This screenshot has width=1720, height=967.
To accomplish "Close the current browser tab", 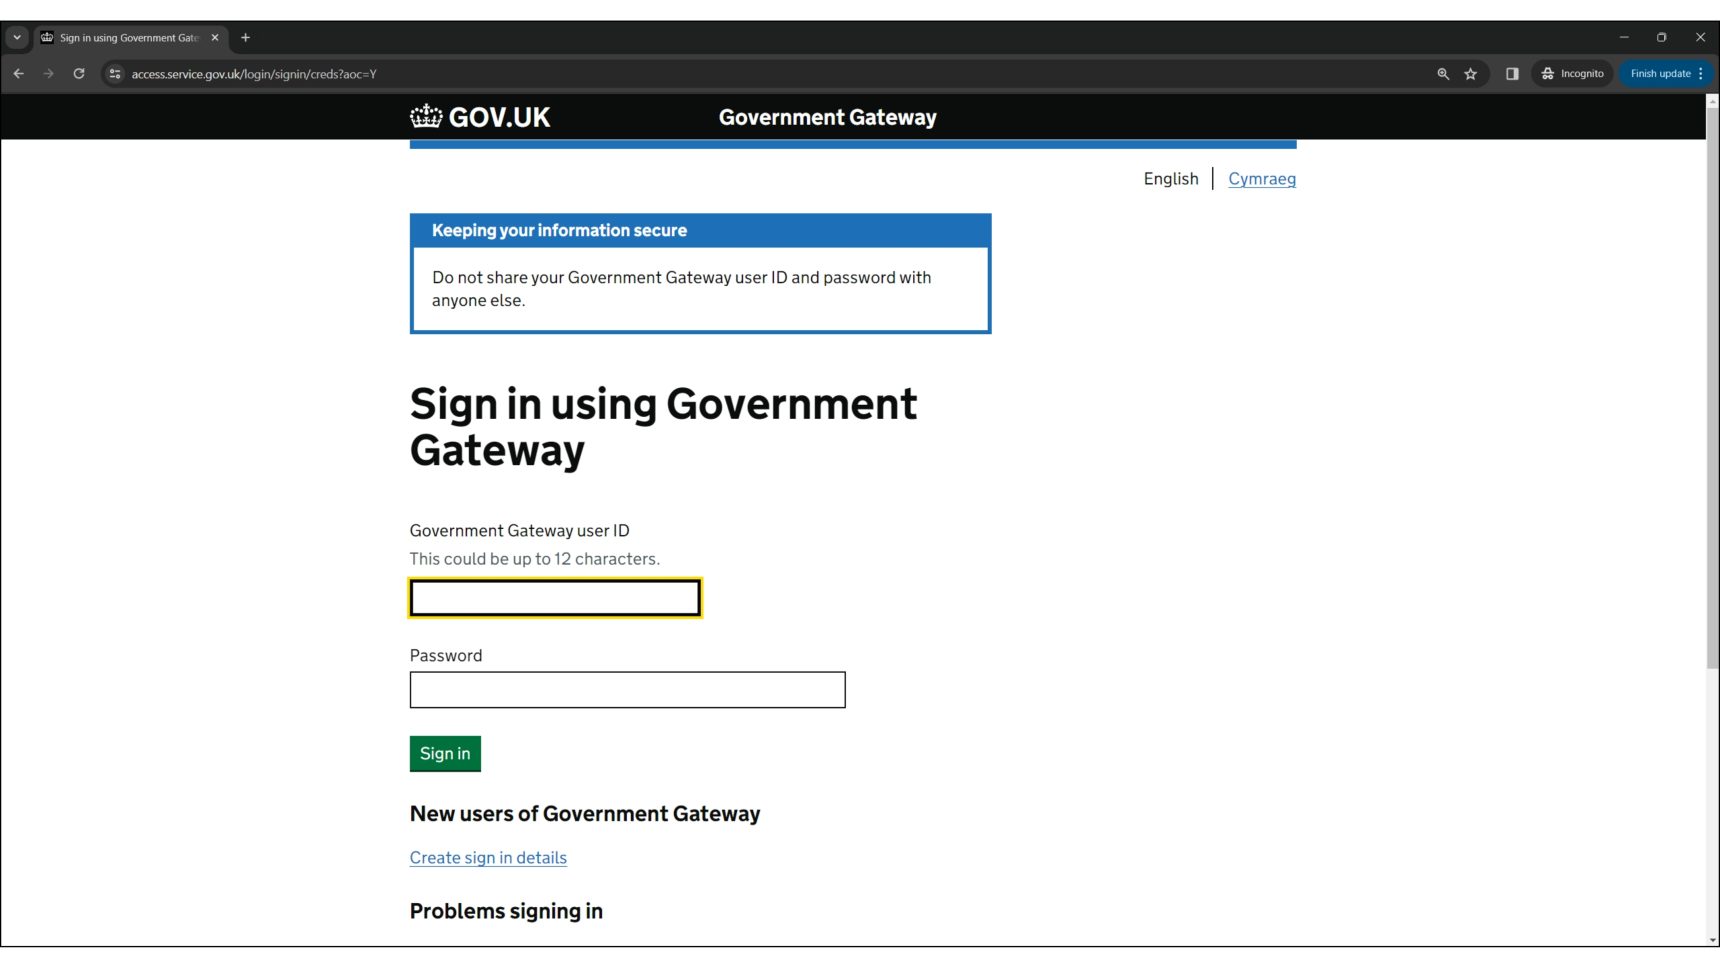I will click(x=215, y=38).
